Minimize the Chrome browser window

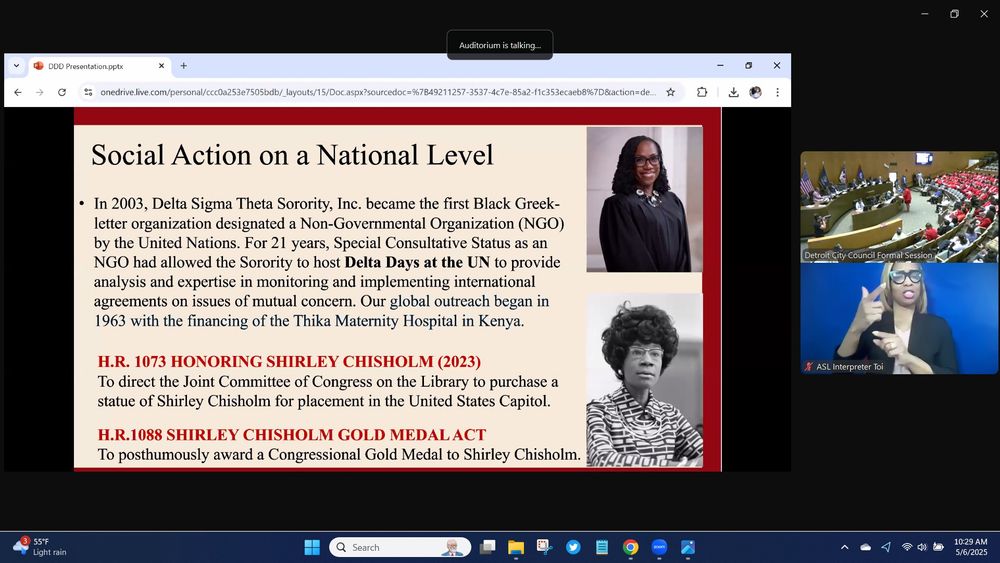(x=720, y=66)
